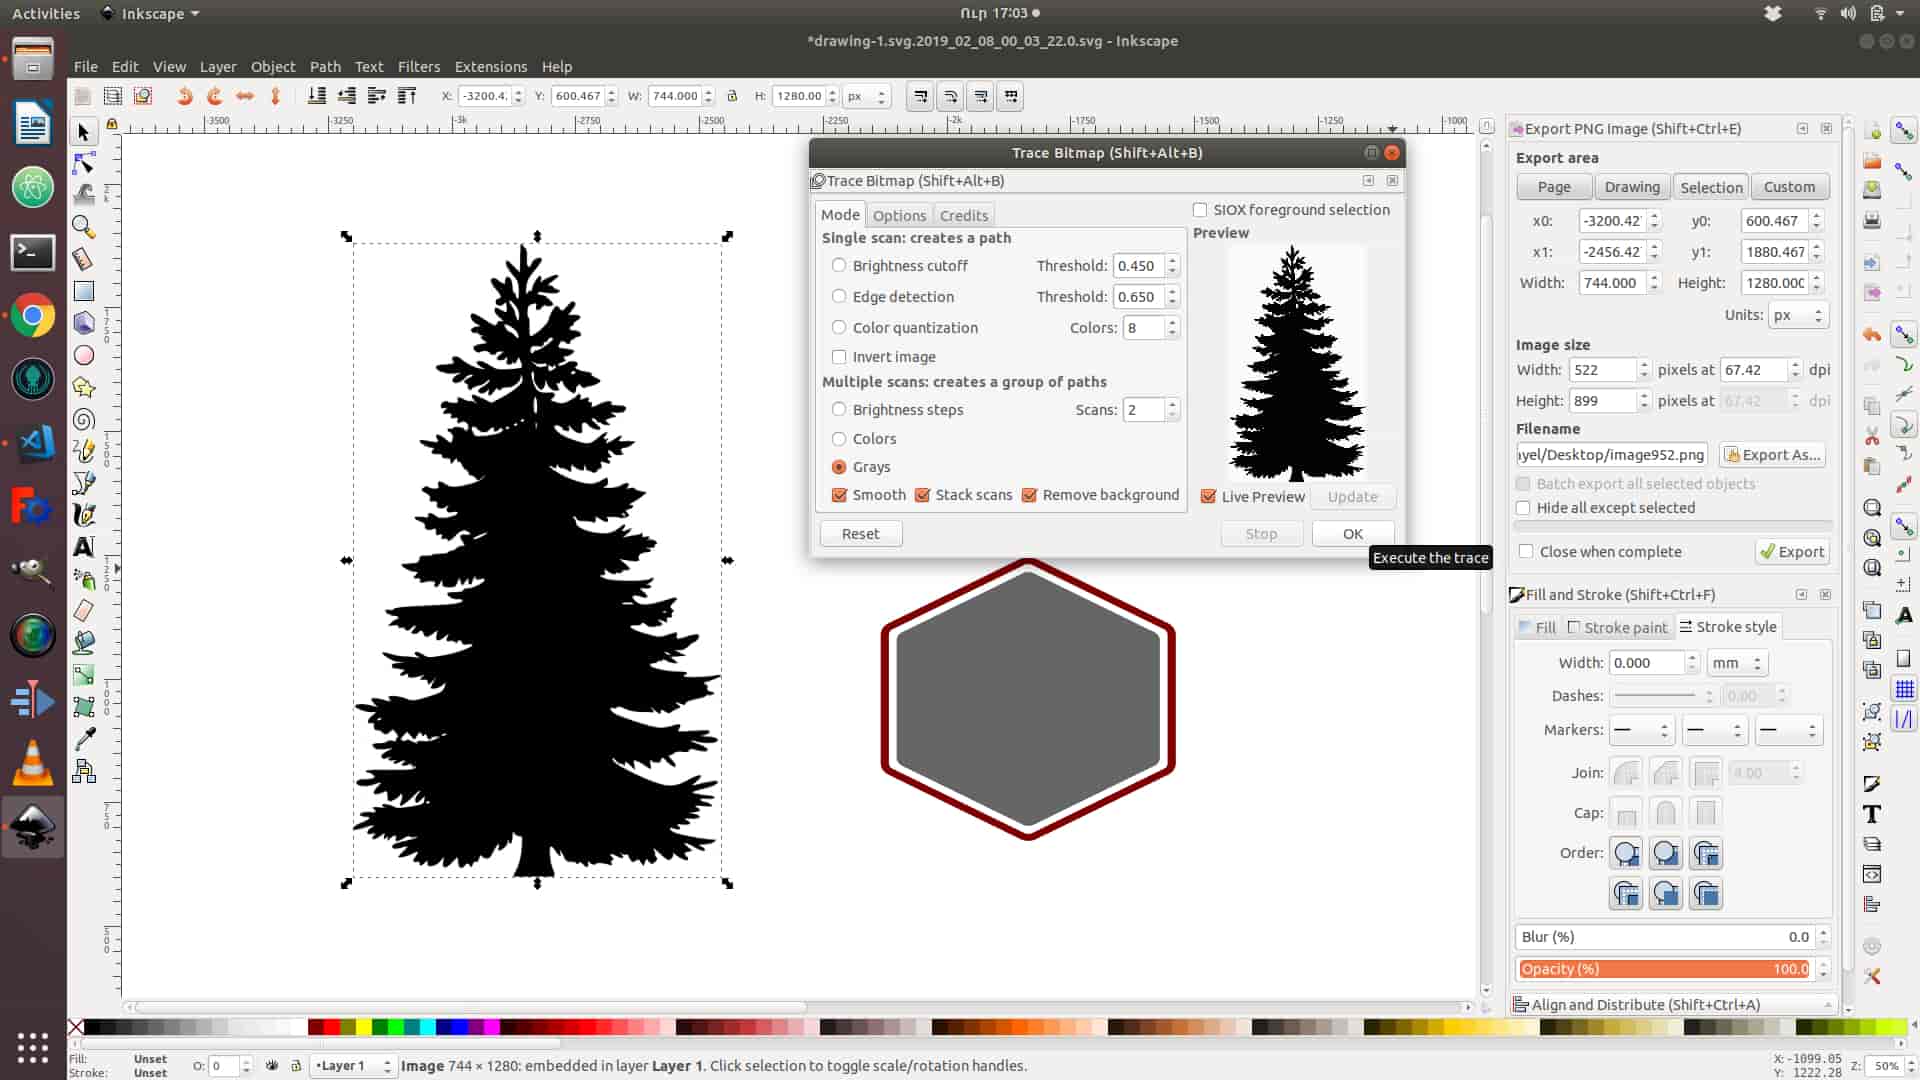Click the Opacity (%) slider
1920x1080 pixels.
pos(1663,969)
